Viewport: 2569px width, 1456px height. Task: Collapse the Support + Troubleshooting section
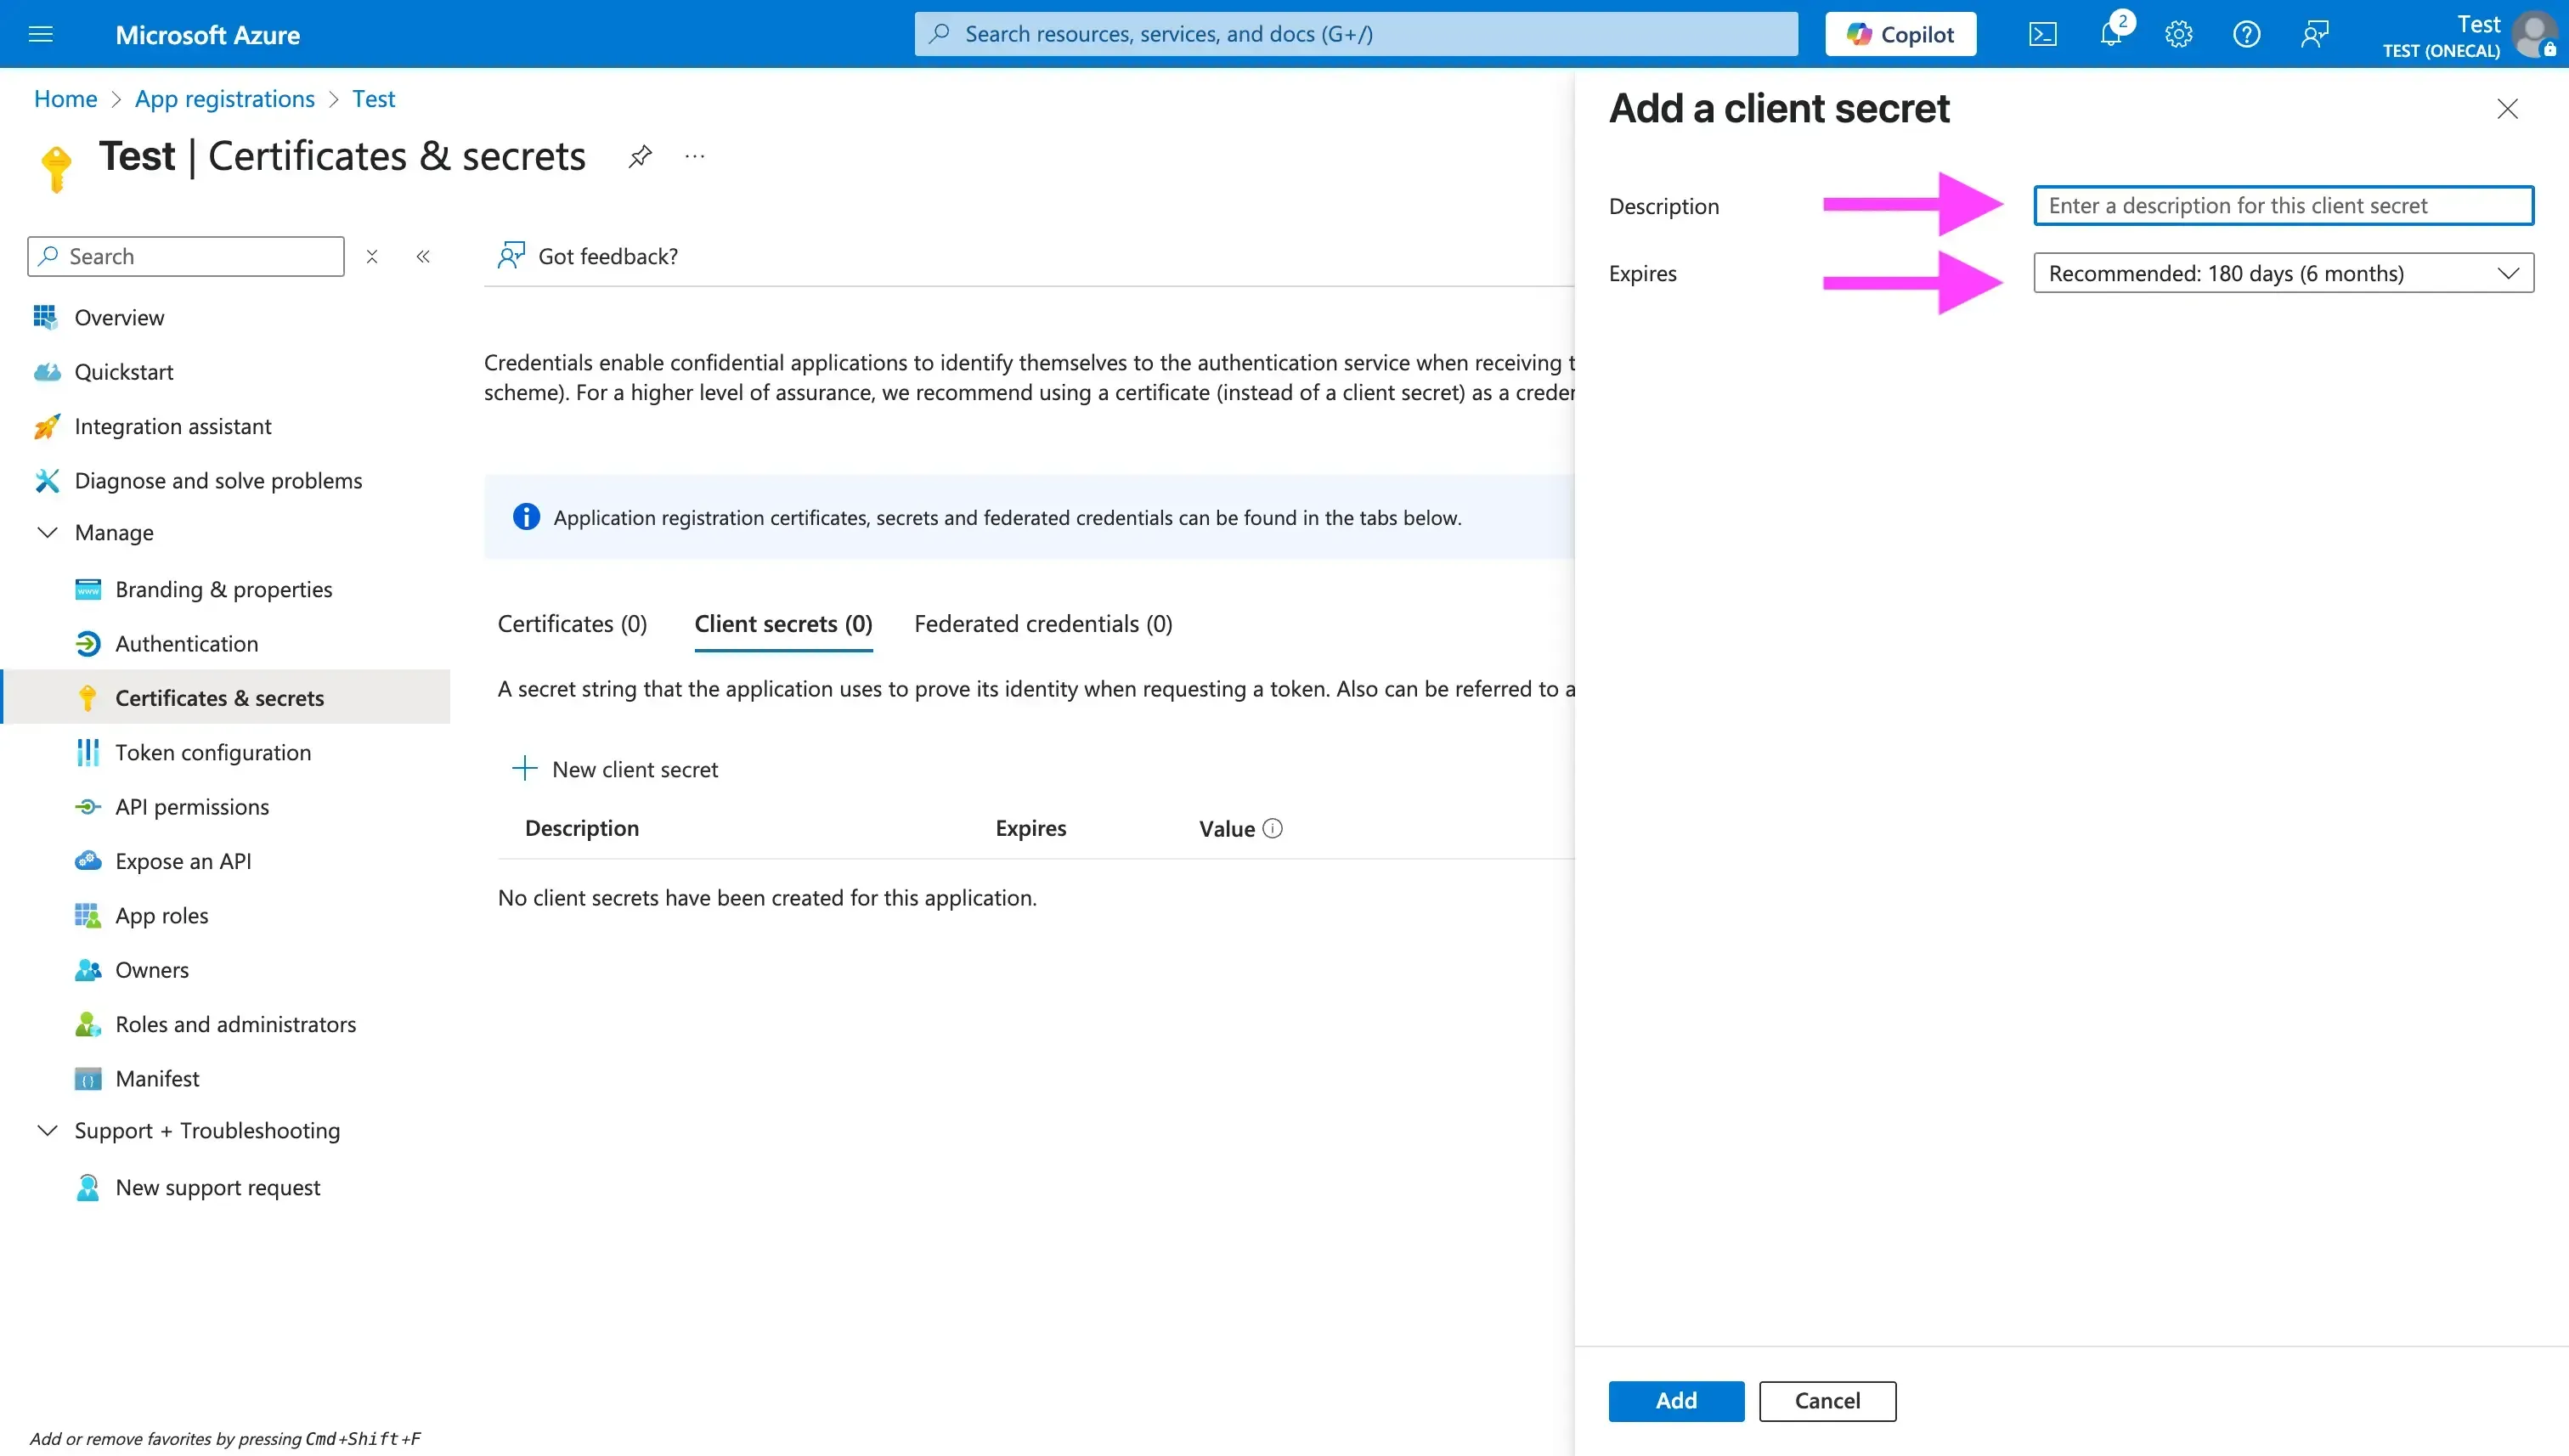pos(47,1130)
